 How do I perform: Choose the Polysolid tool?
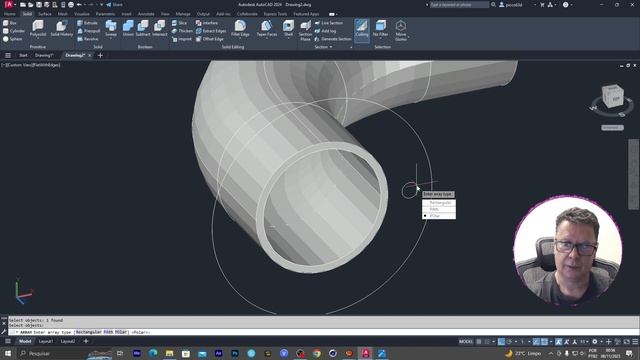[38, 29]
